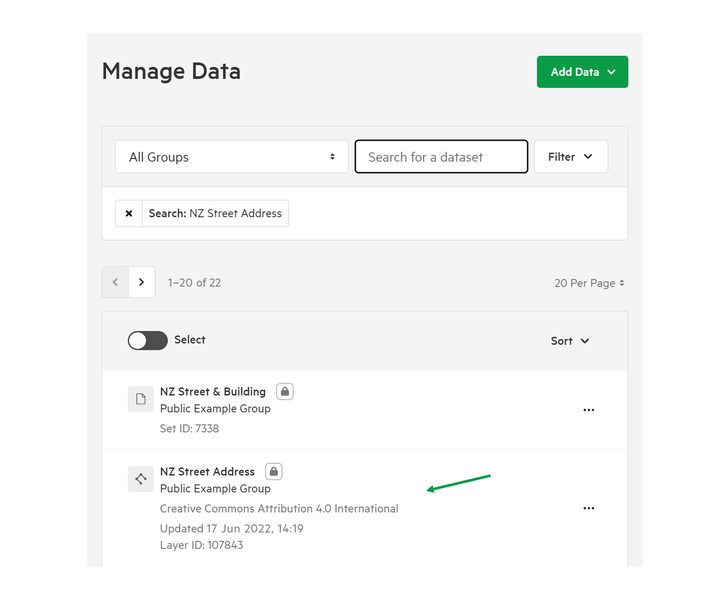Click Public Example Group under NZ Street Address

tap(215, 488)
